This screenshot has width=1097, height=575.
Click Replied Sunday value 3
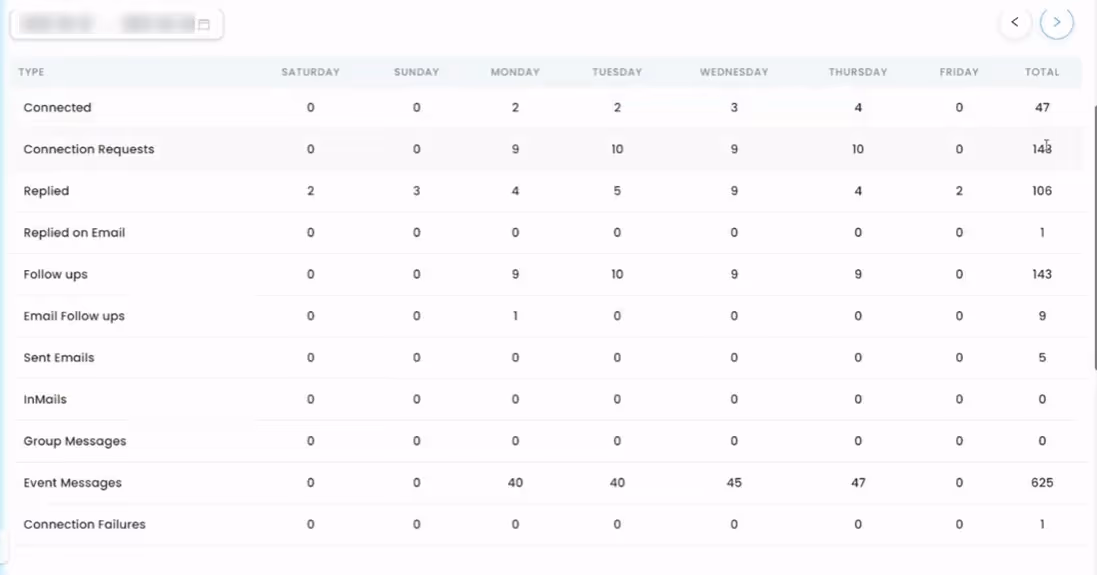[x=416, y=191]
